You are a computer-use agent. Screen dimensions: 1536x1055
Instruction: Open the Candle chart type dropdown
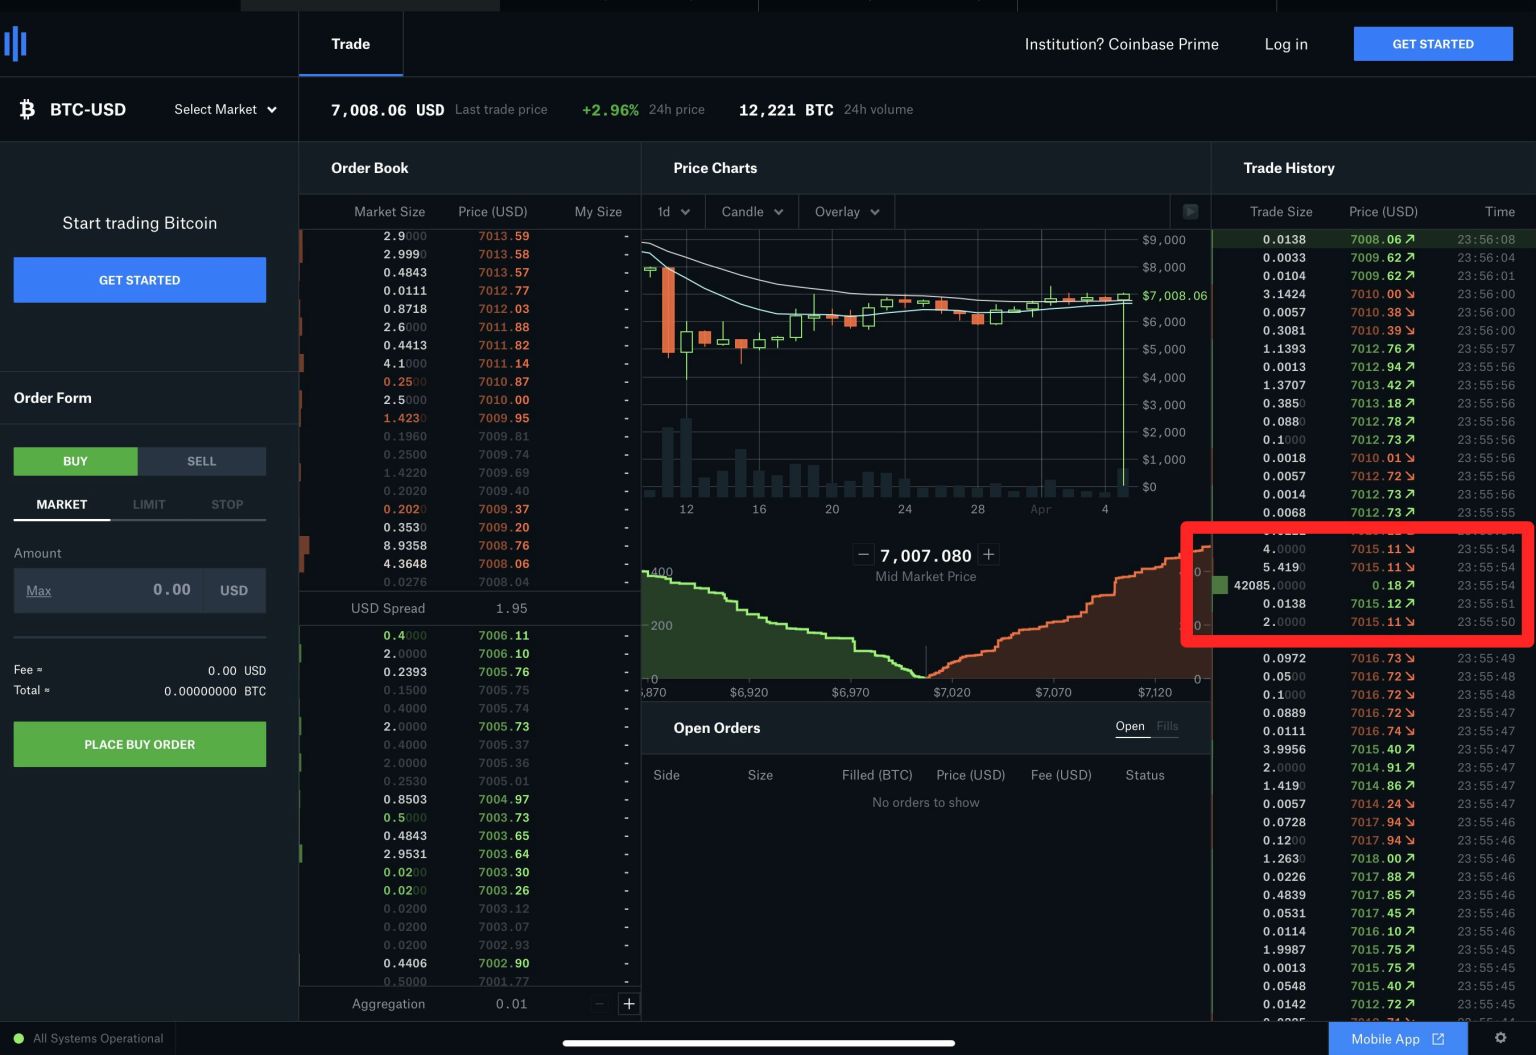coord(751,211)
